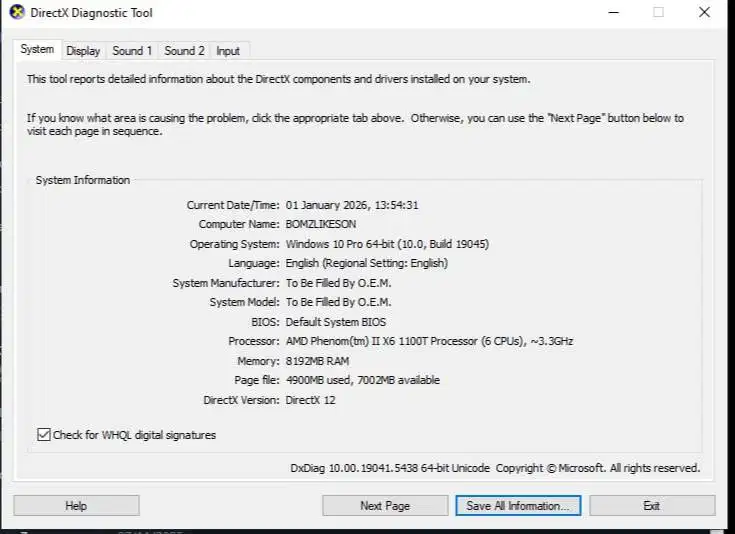Click Save All Information button
Image resolution: width=735 pixels, height=534 pixels.
517,506
